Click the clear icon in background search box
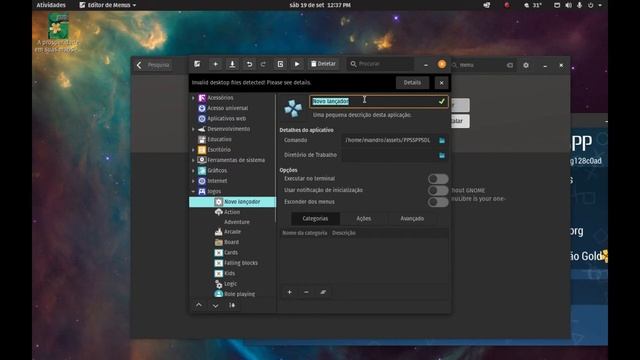 (510, 65)
